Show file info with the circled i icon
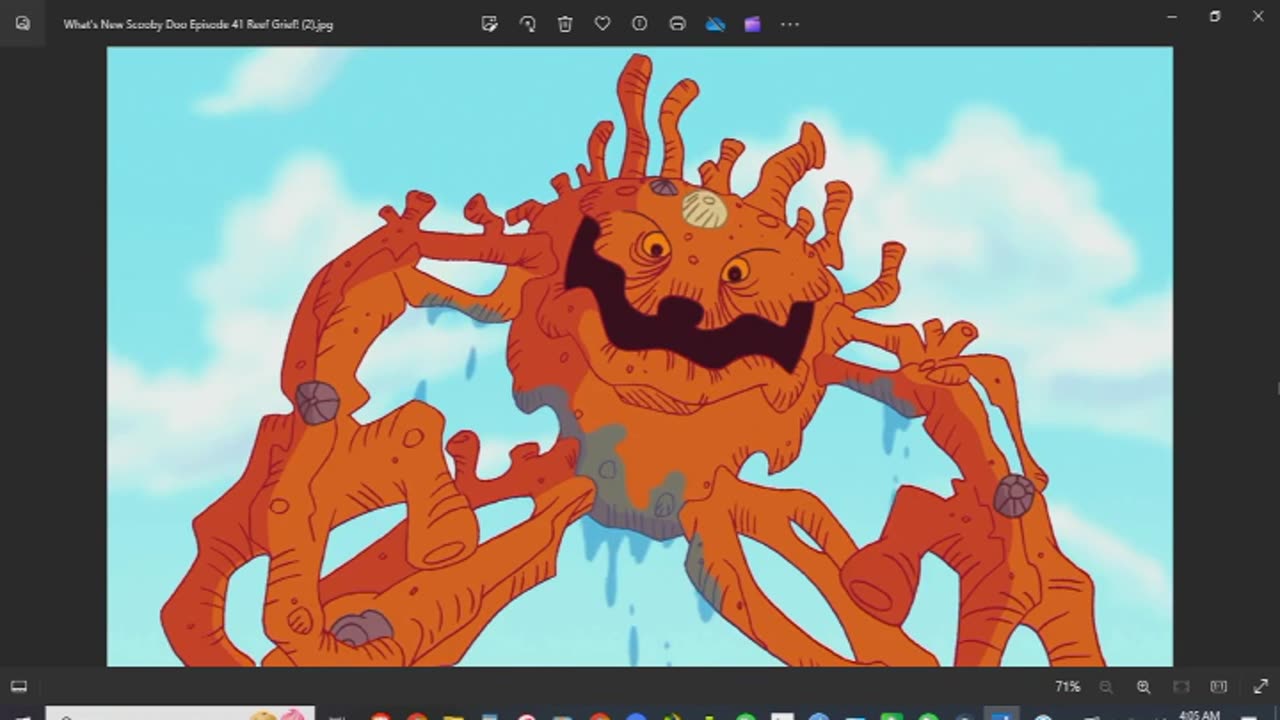1280x720 pixels. [640, 24]
